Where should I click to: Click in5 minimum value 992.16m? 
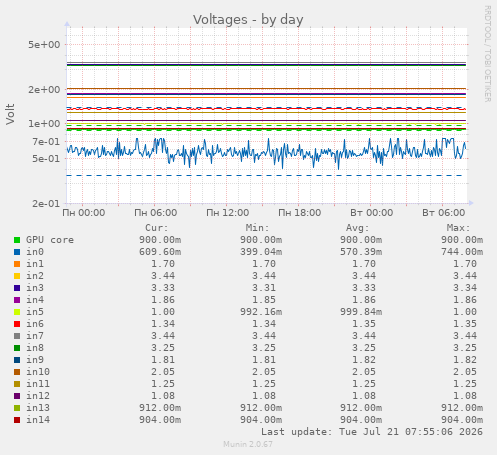pos(261,312)
